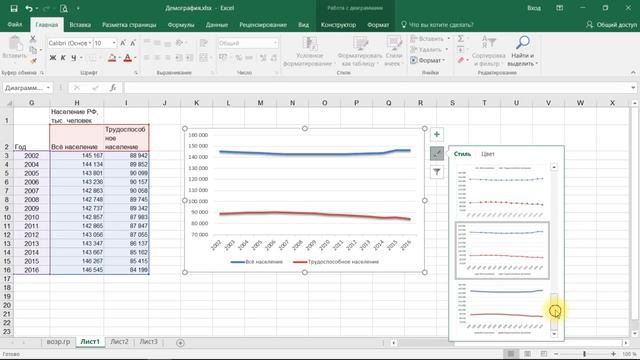Click the Format Painter brush icon
Screen dimensions: 640x360
click(x=33, y=61)
